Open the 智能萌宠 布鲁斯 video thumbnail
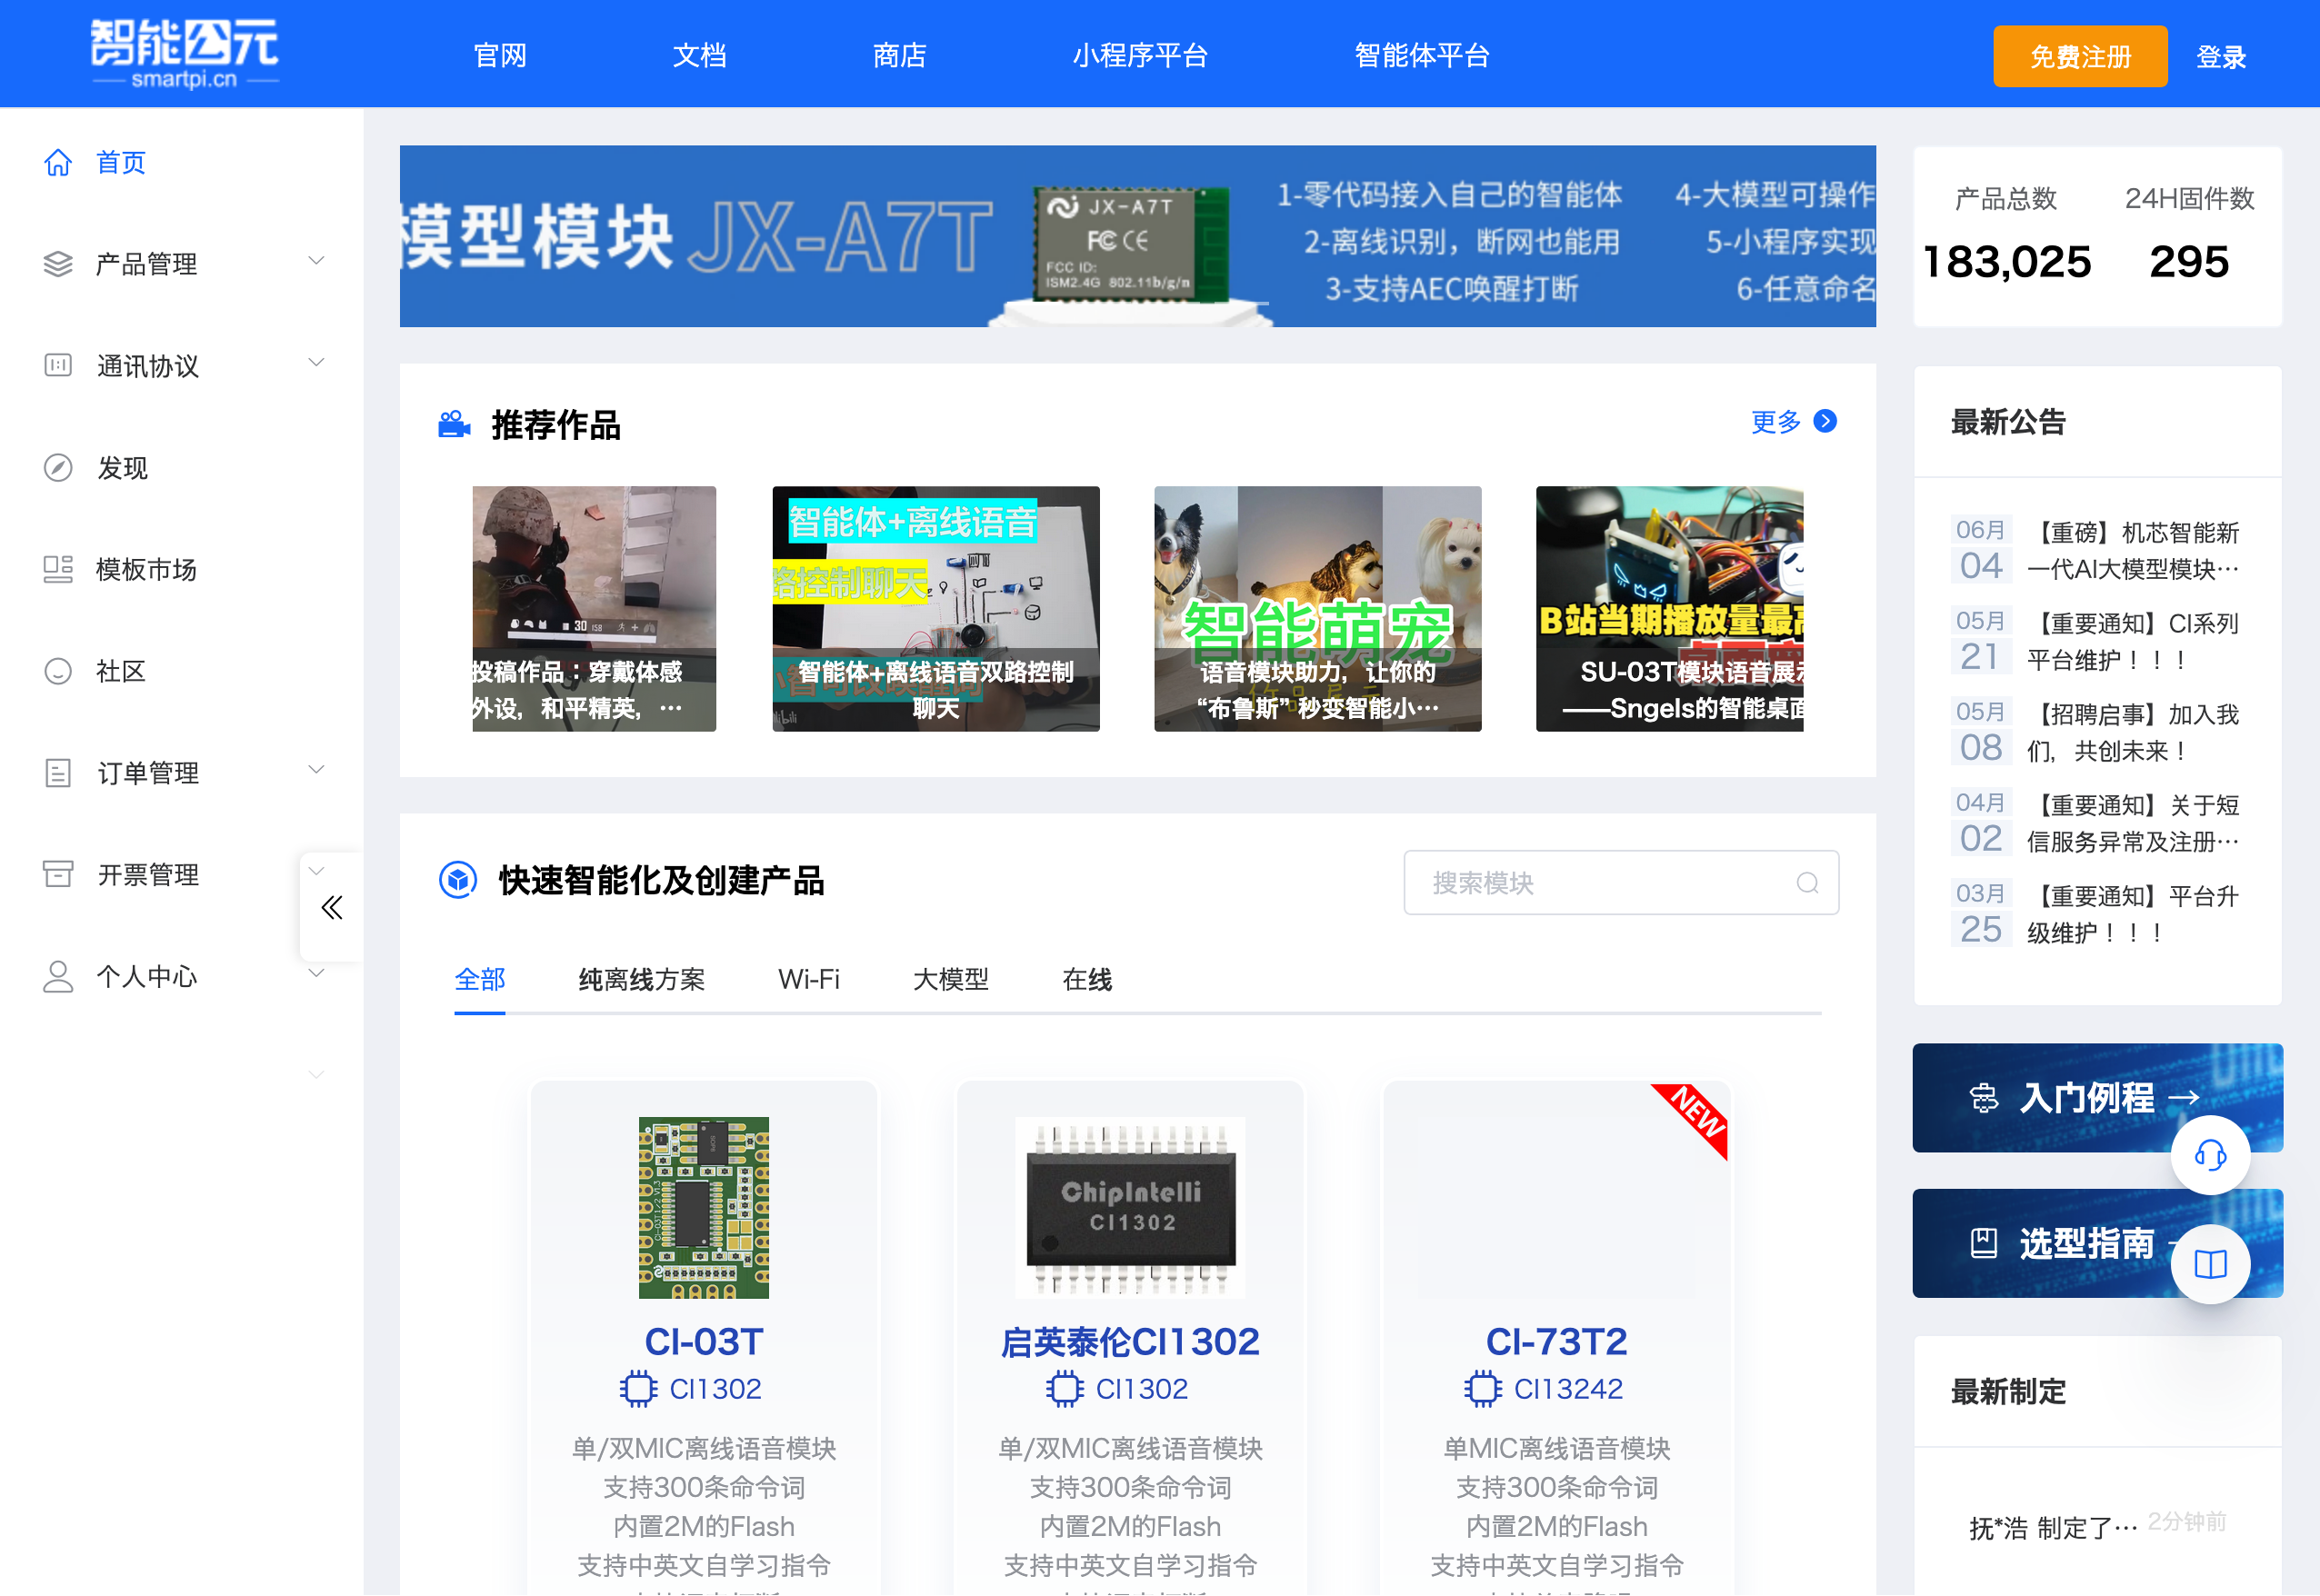 click(x=1317, y=609)
